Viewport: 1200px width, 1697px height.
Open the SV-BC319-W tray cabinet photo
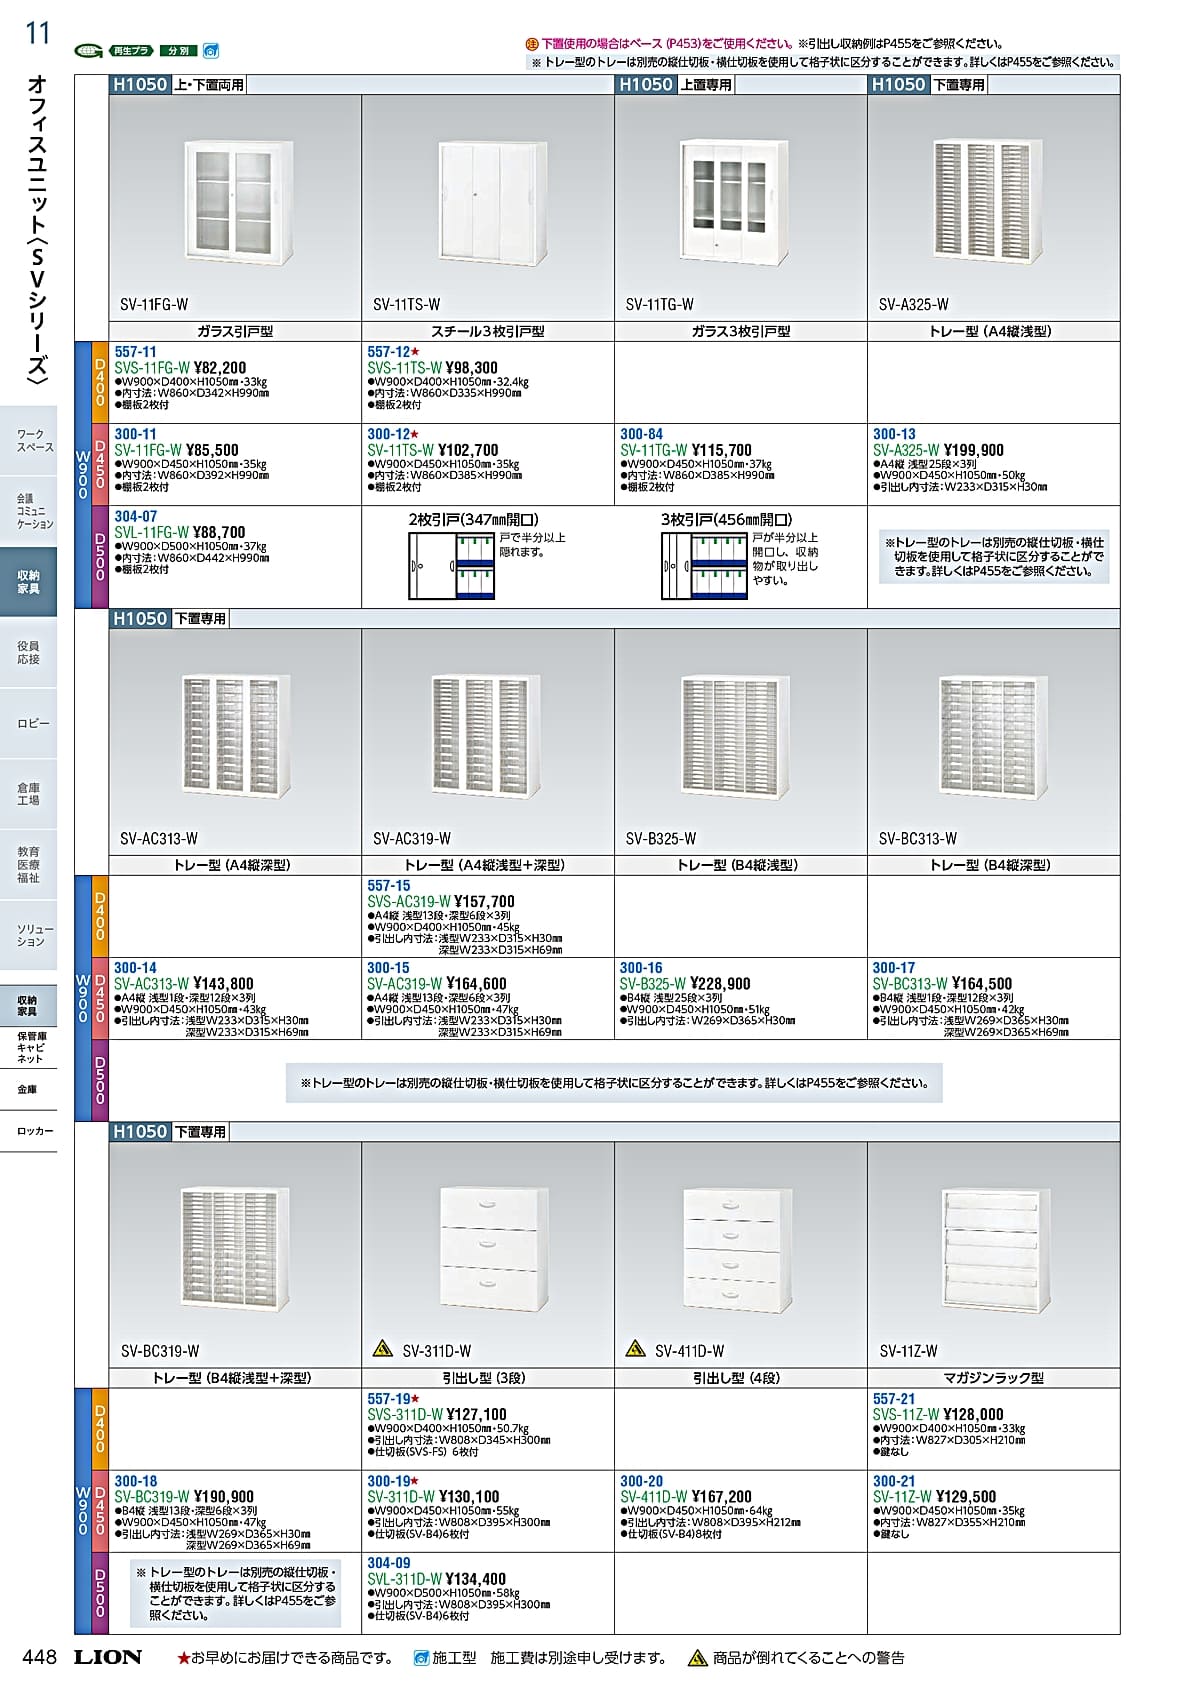[x=236, y=1250]
